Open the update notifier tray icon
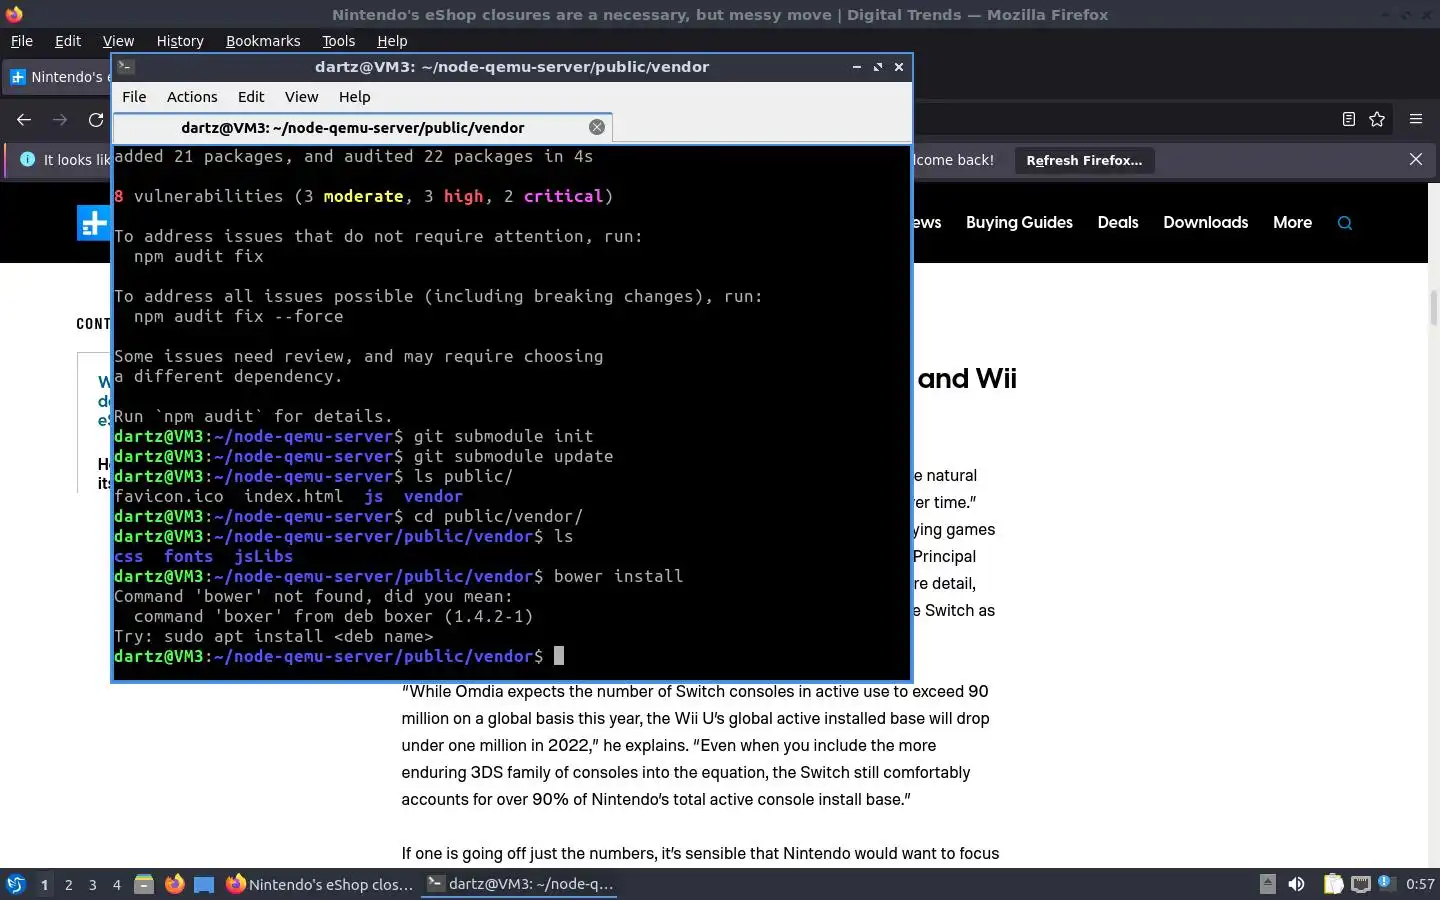This screenshot has width=1440, height=900. [x=1385, y=883]
